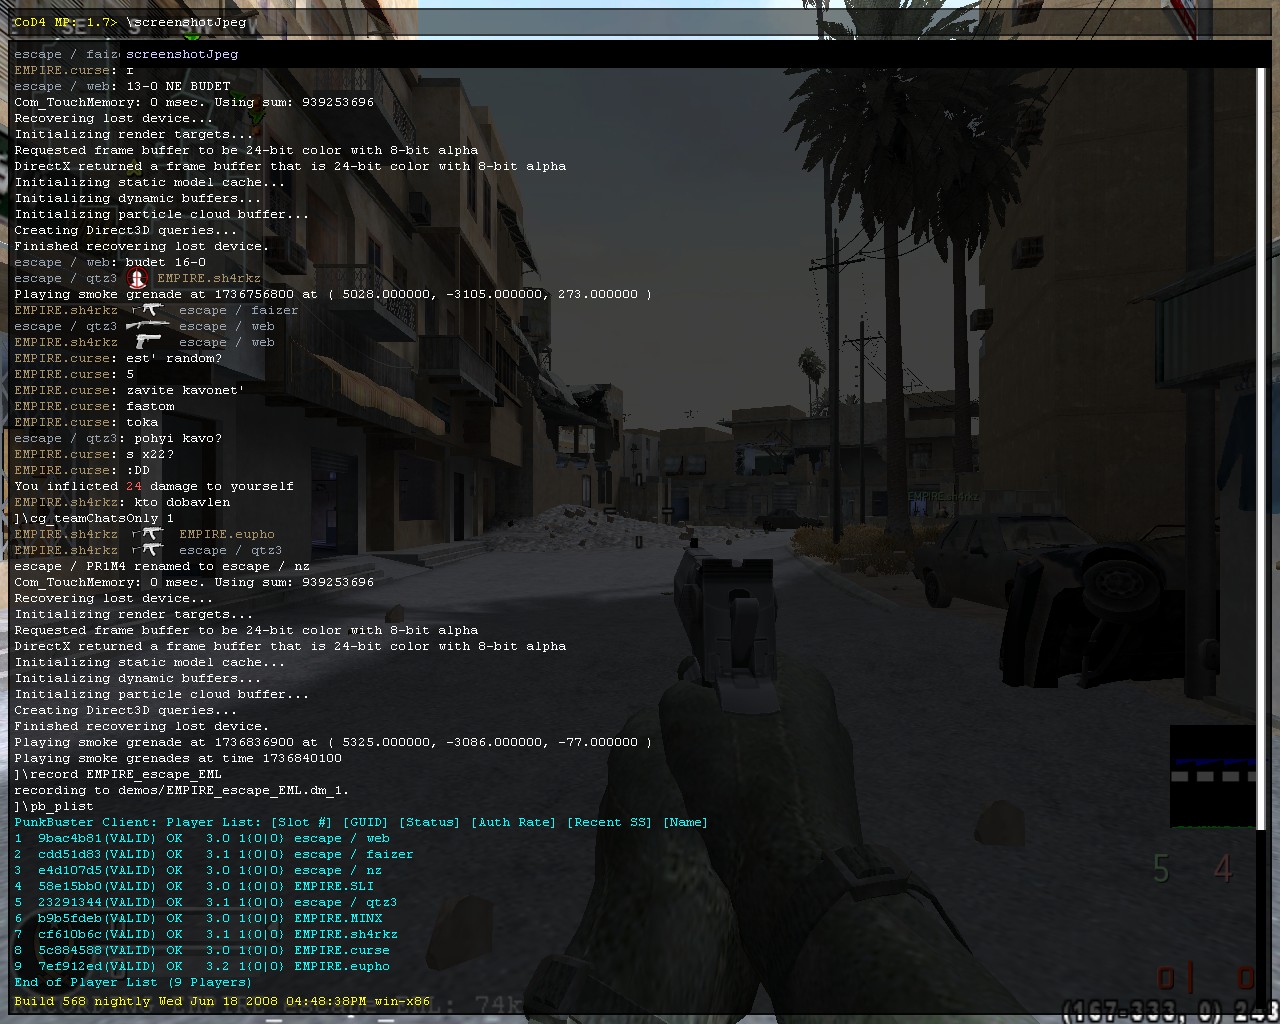Click line 'escape / web: 13-0 NE BUDET'
The image size is (1280, 1024).
(x=122, y=86)
